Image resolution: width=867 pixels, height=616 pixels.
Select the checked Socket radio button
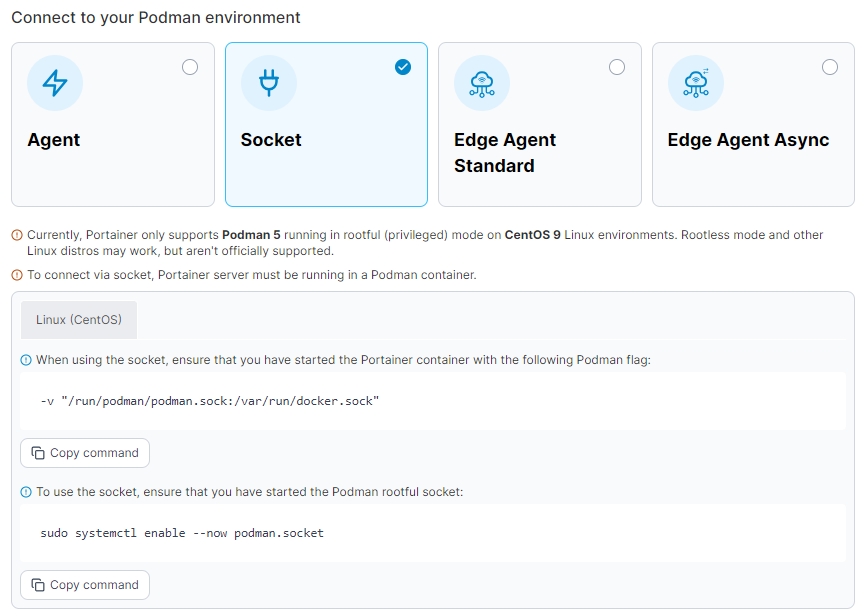[403, 67]
